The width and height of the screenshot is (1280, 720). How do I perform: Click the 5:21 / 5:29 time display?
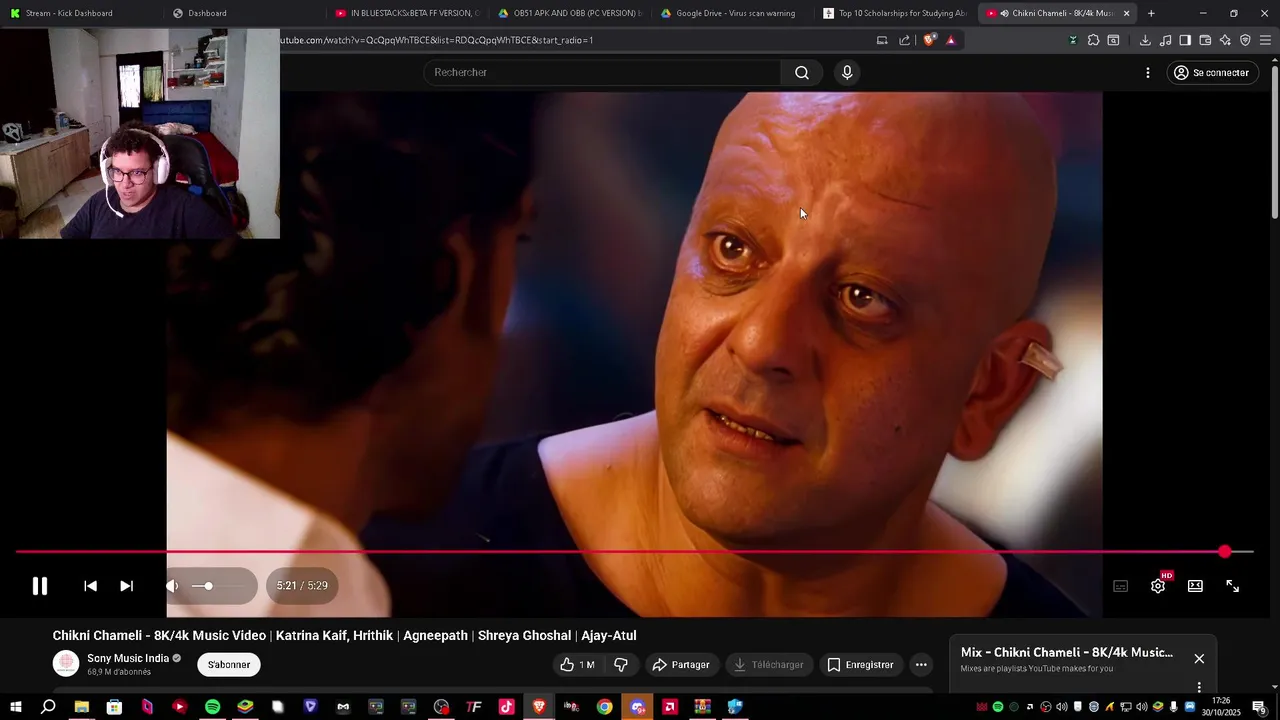(302, 586)
